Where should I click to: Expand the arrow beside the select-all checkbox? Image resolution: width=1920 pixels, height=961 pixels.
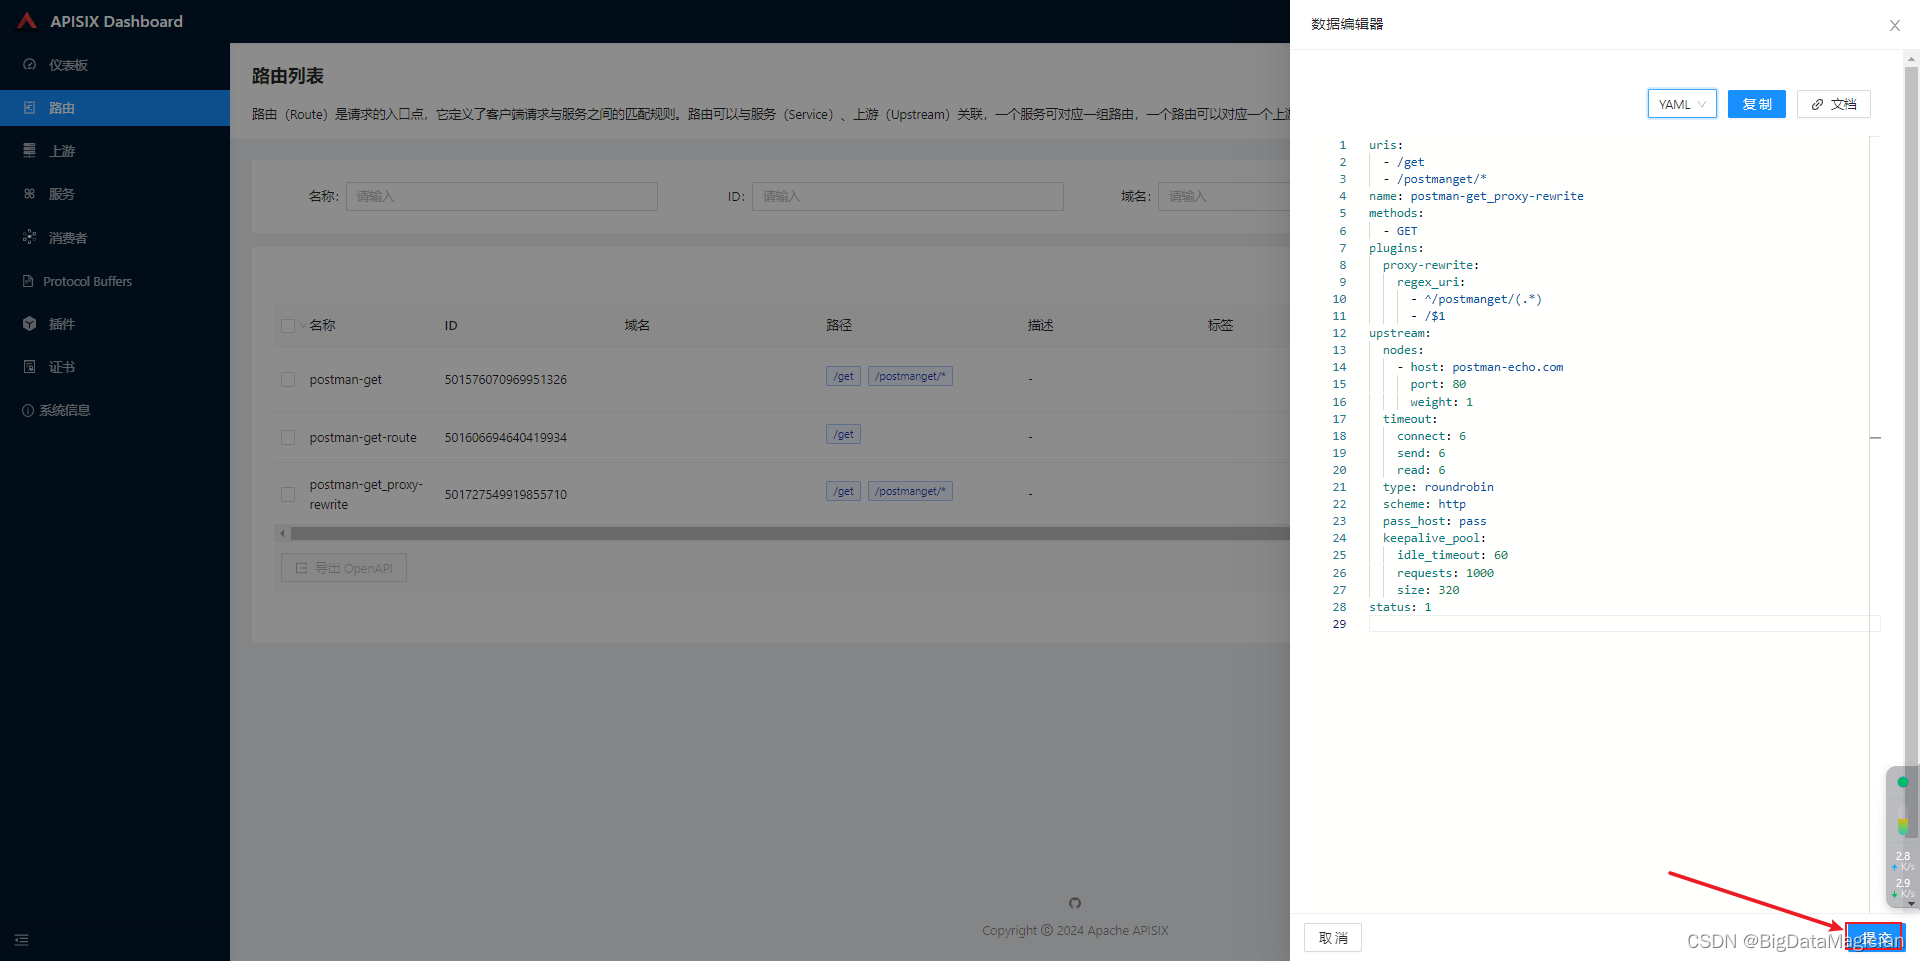click(303, 326)
